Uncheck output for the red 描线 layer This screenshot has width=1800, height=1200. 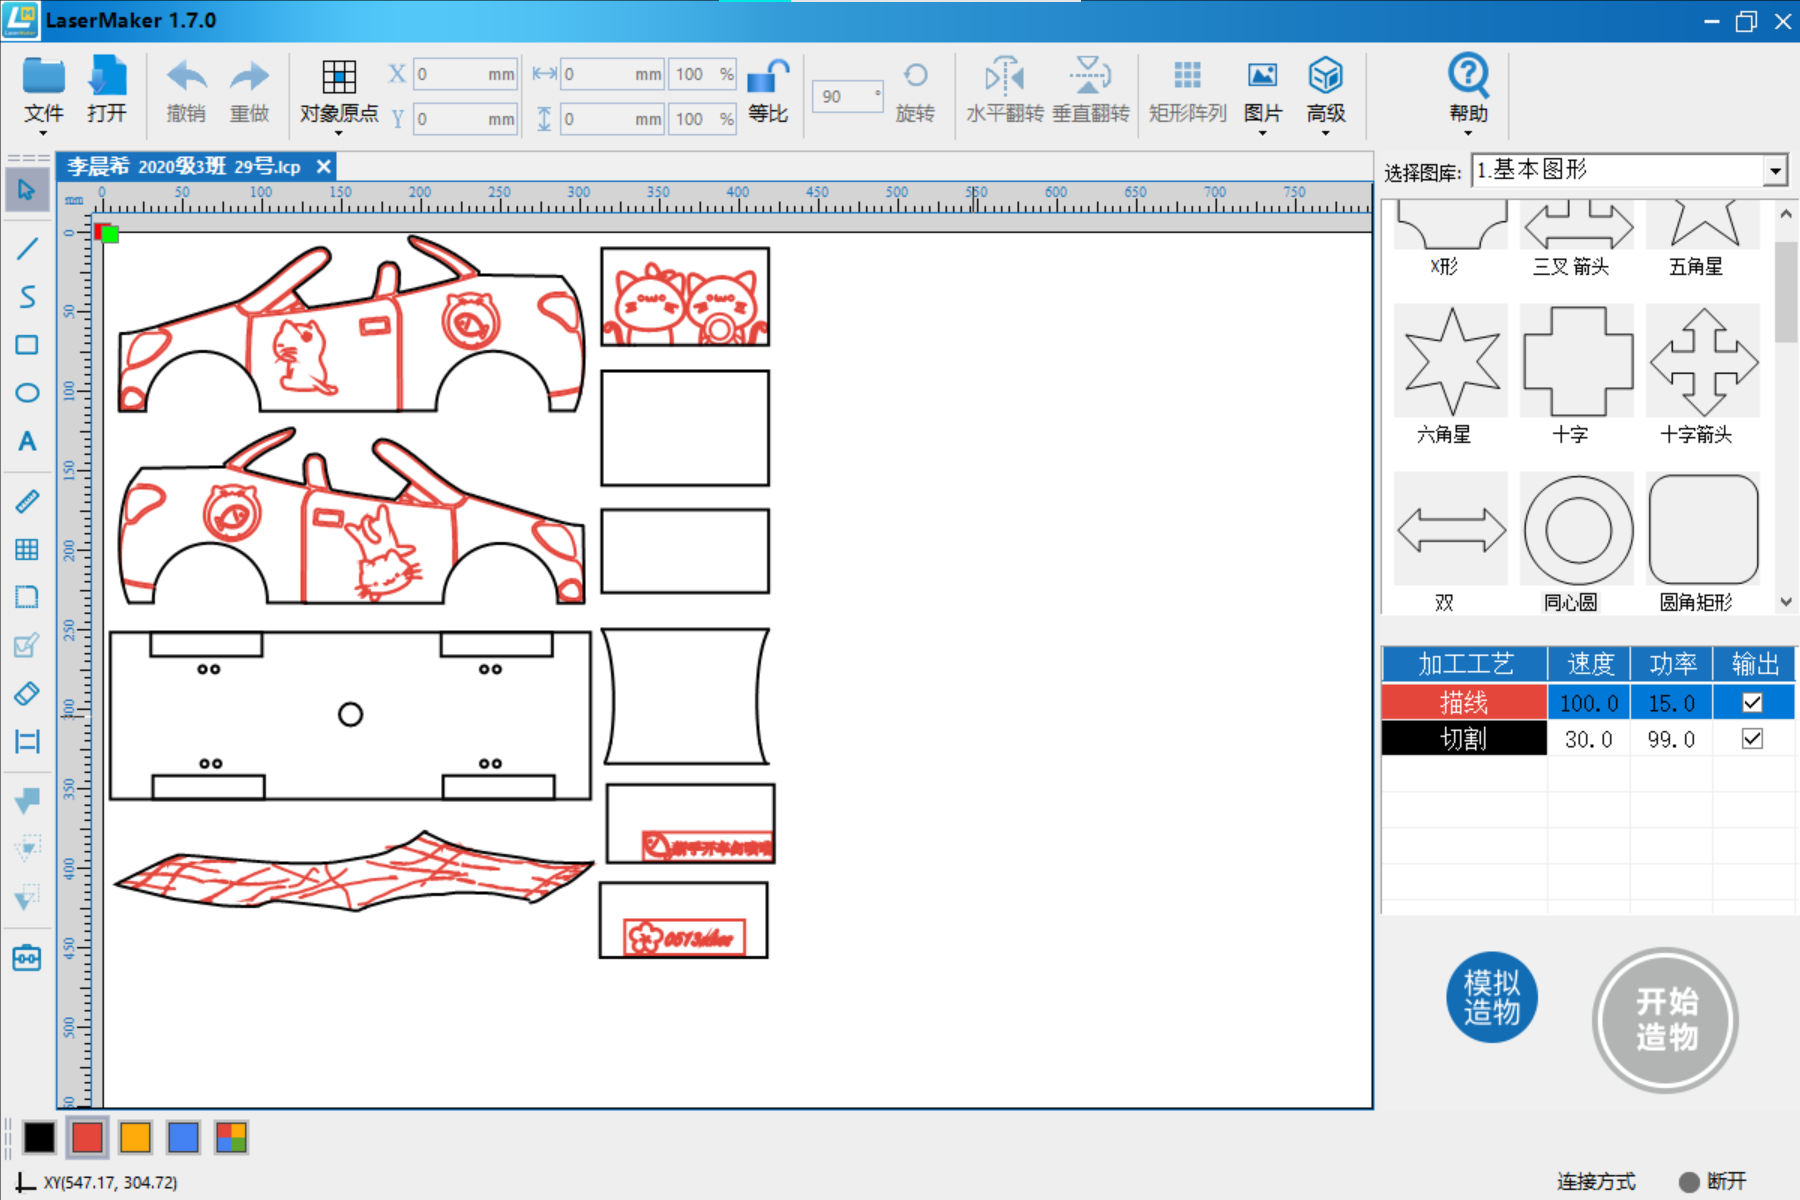pos(1752,702)
